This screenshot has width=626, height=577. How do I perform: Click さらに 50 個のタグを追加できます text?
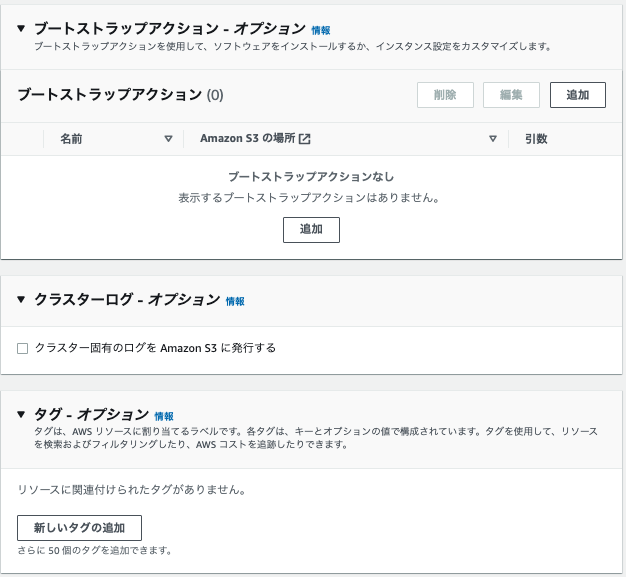[94, 550]
